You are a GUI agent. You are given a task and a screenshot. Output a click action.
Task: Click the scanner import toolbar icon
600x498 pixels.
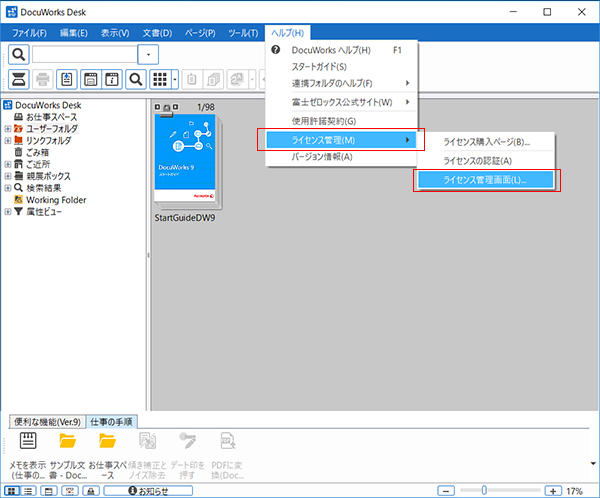tap(19, 80)
